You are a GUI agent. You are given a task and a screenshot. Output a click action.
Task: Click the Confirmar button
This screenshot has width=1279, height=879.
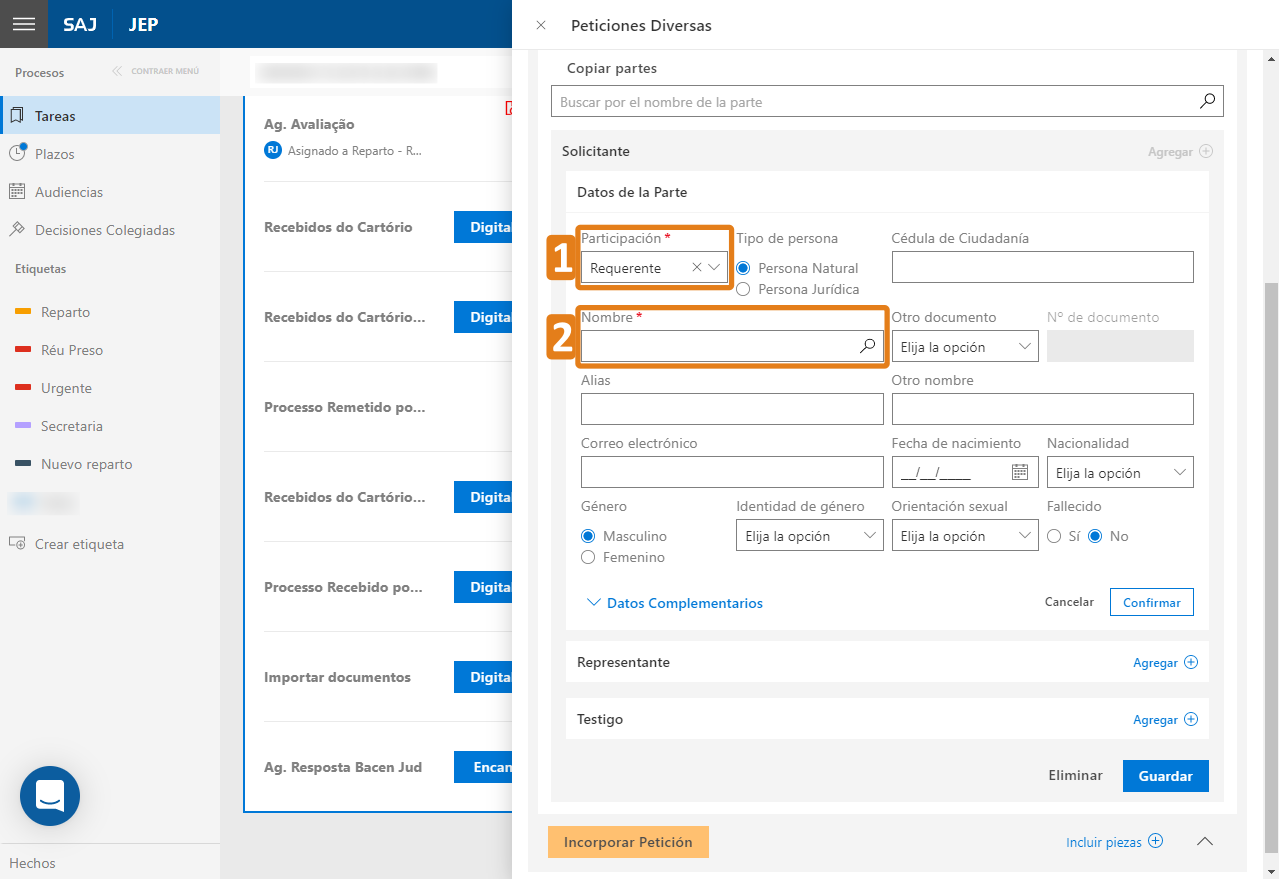[x=1151, y=602]
